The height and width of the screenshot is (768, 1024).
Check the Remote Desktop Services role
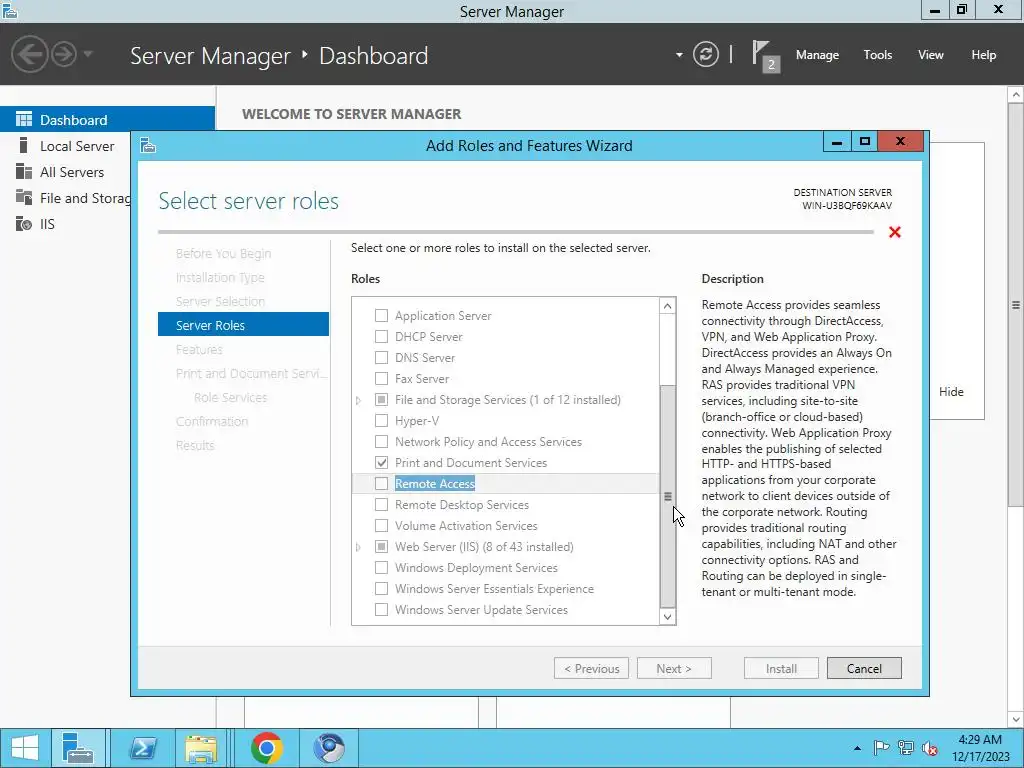[381, 504]
